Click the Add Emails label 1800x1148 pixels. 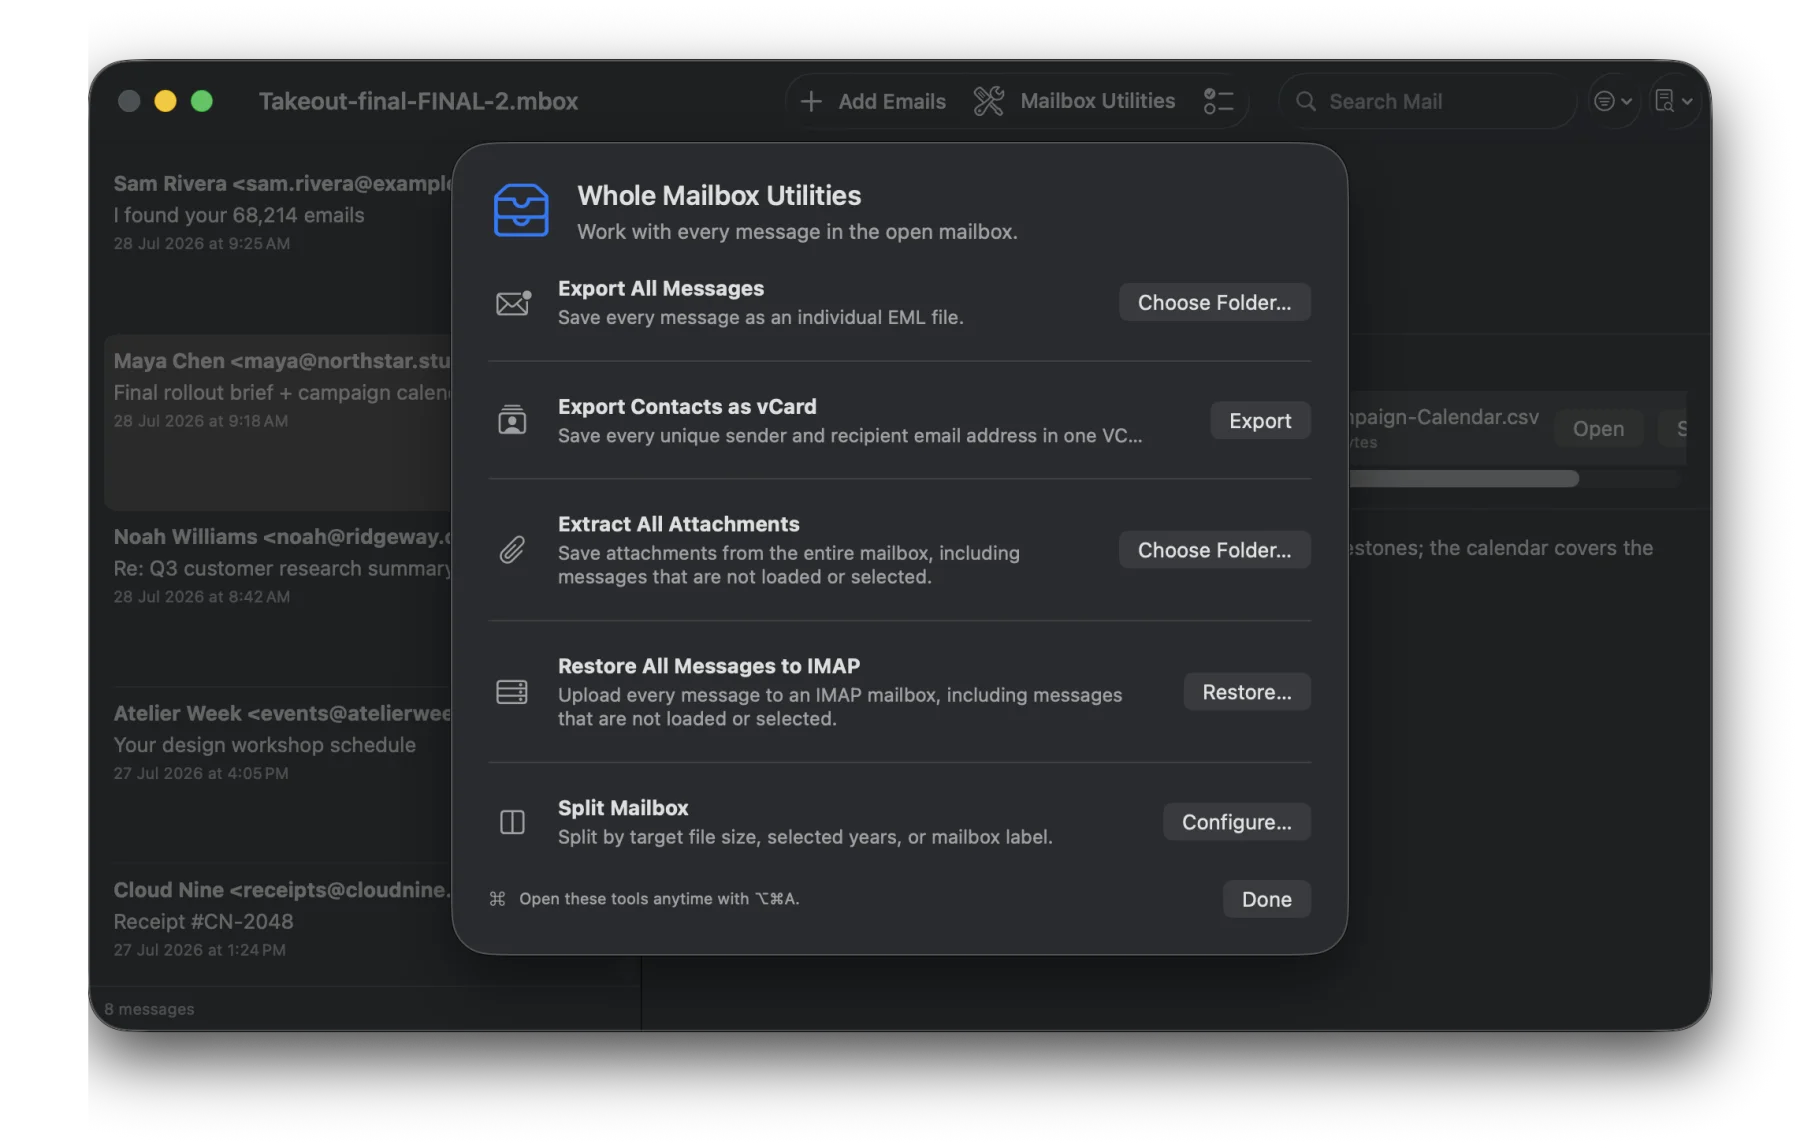(x=891, y=101)
